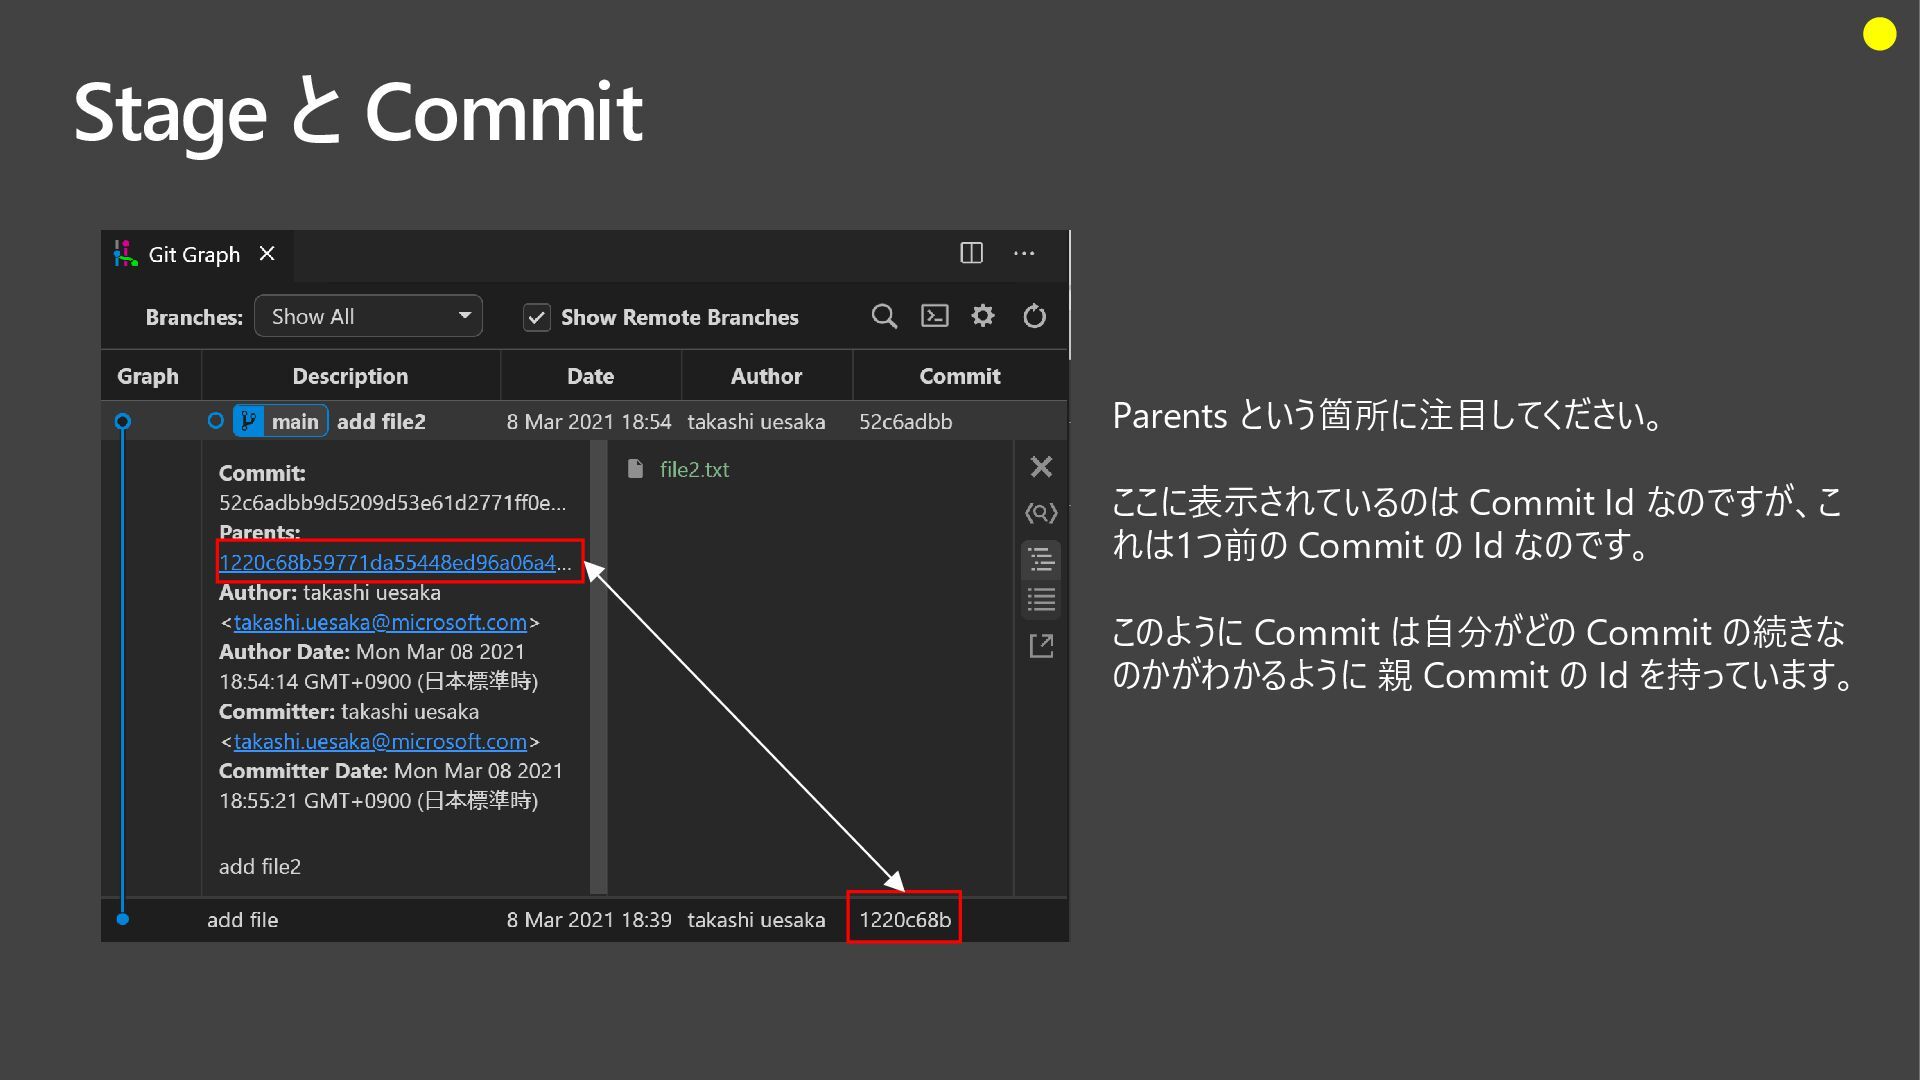
Task: Toggle Show Remote Branches checkbox
Action: [x=537, y=318]
